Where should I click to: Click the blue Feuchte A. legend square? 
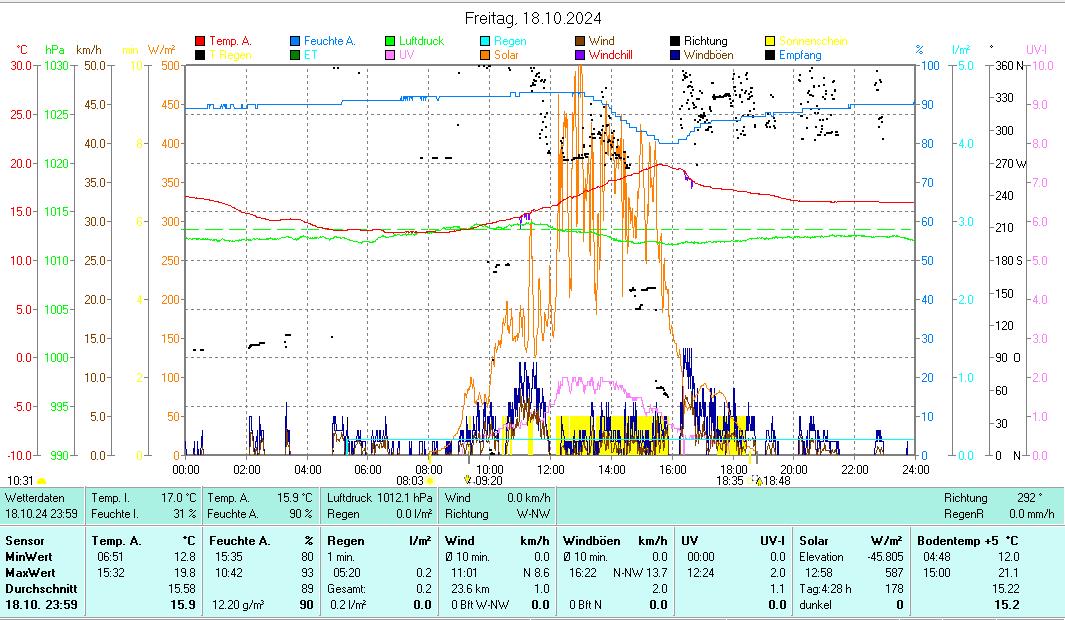(x=296, y=41)
